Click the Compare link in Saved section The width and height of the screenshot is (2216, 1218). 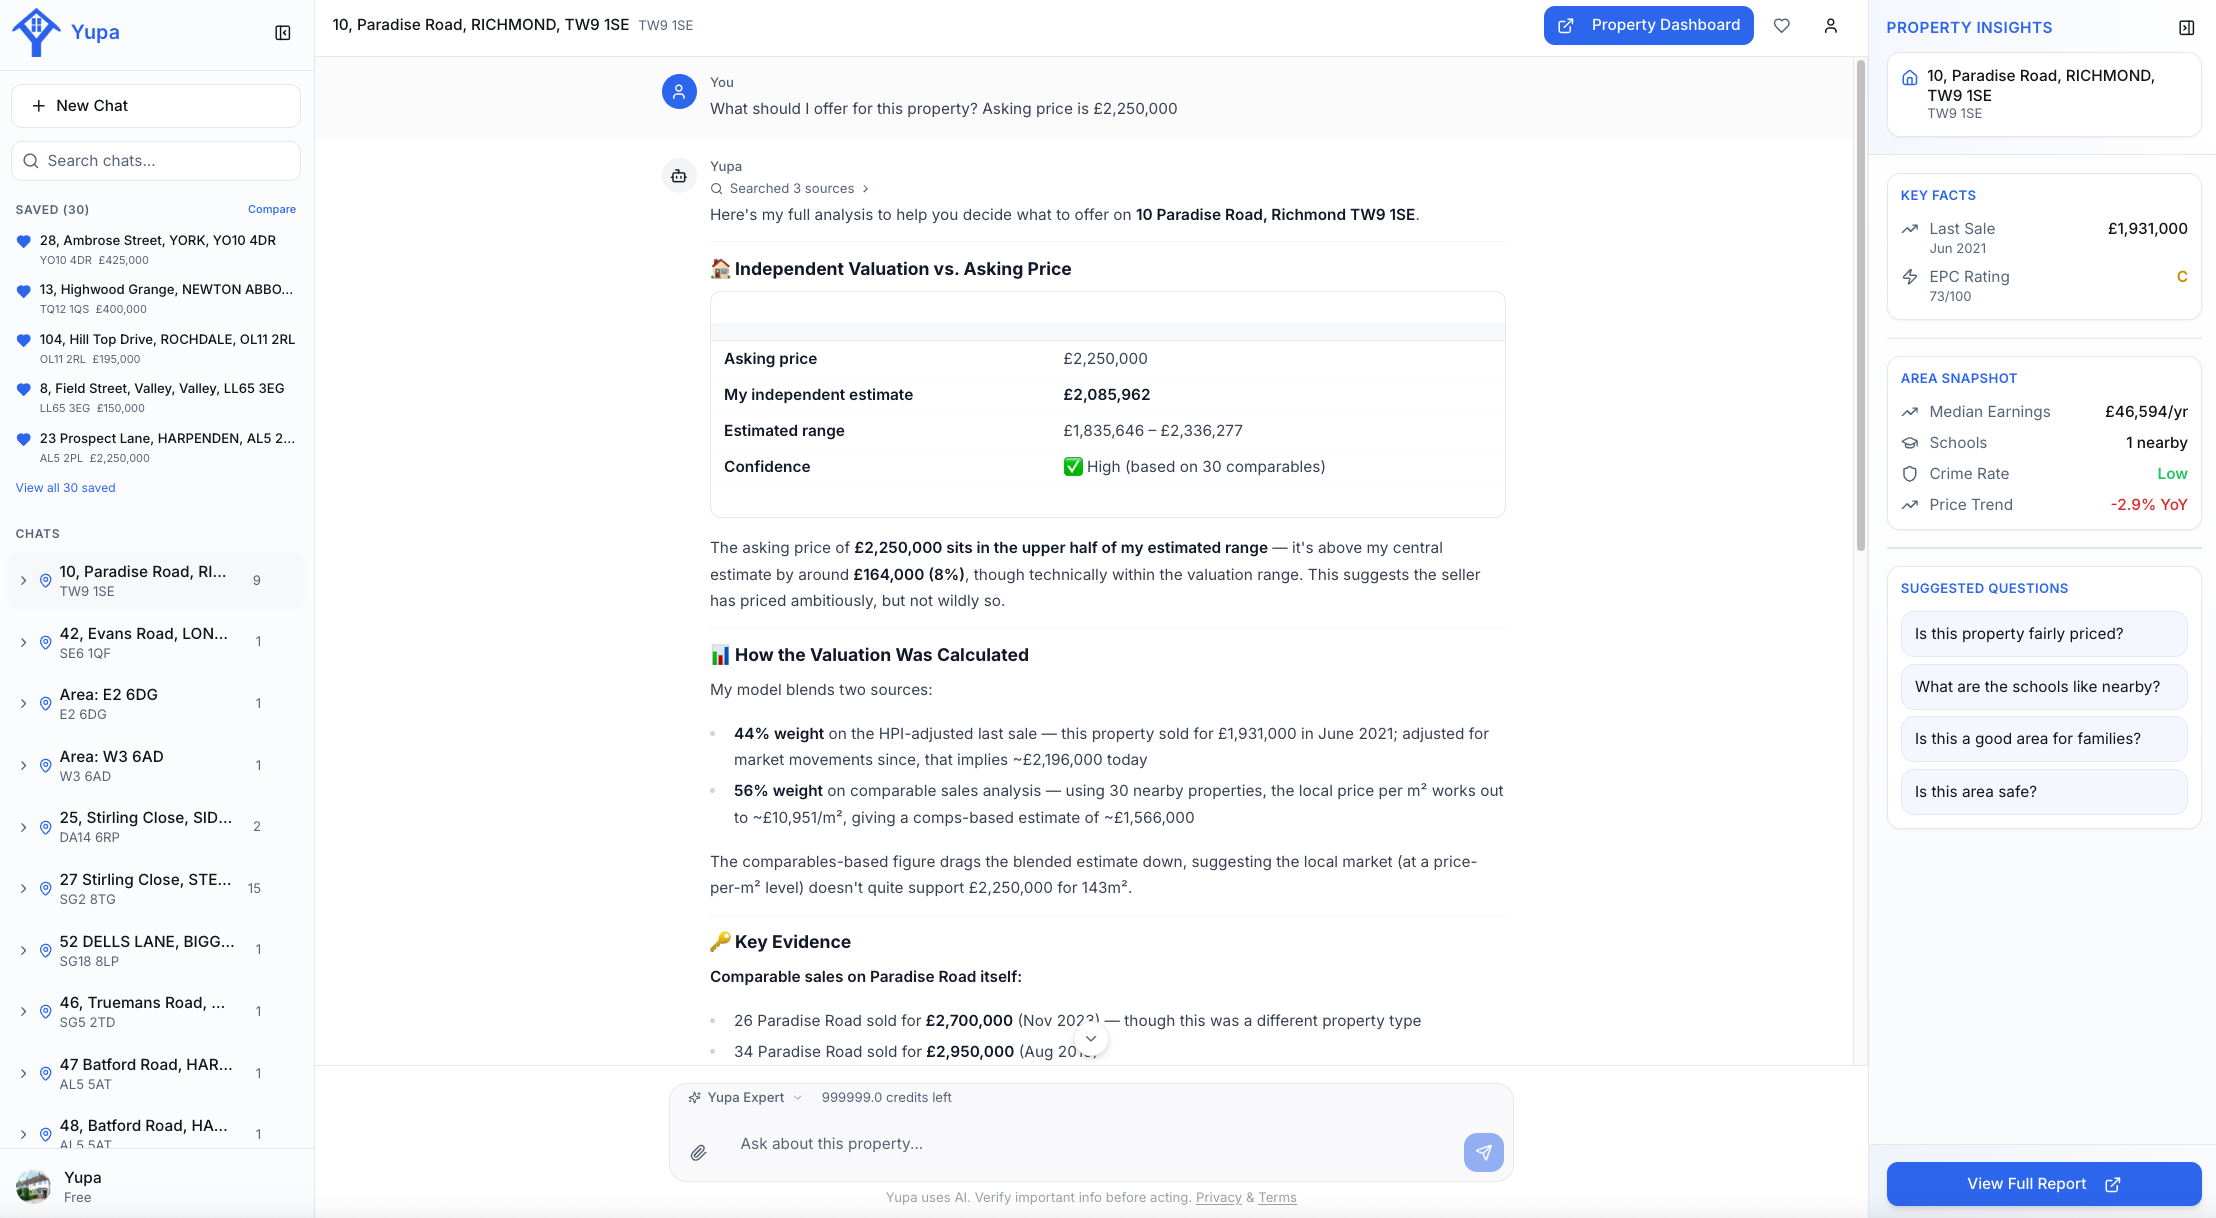click(272, 210)
